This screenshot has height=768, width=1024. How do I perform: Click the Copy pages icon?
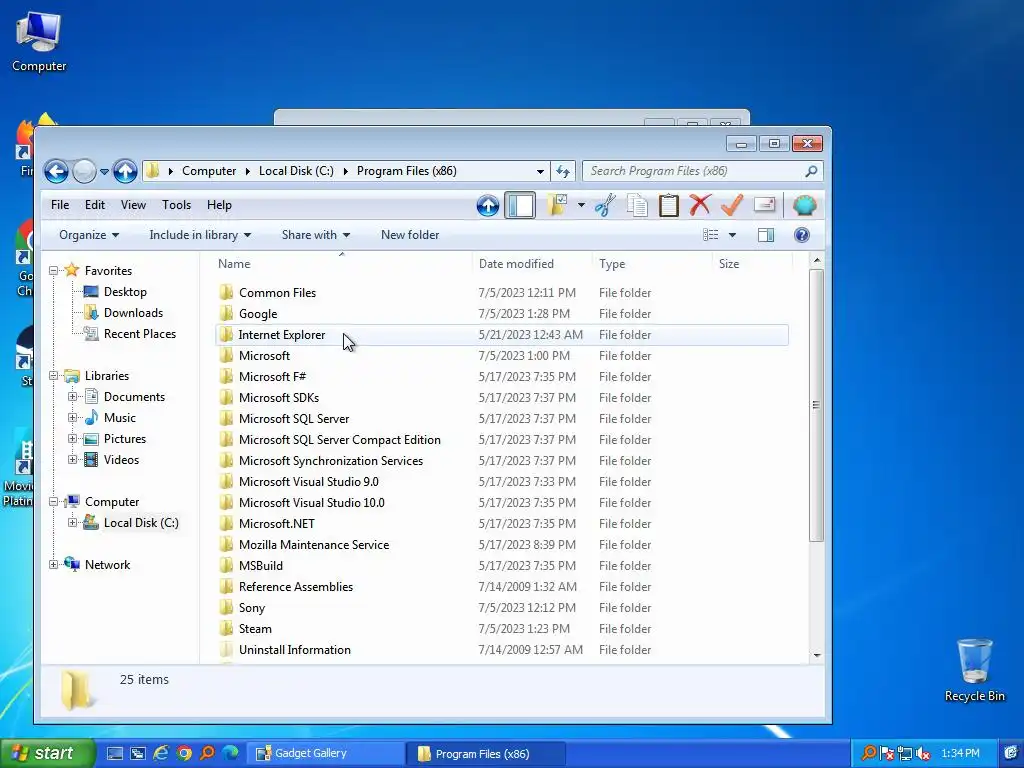637,206
